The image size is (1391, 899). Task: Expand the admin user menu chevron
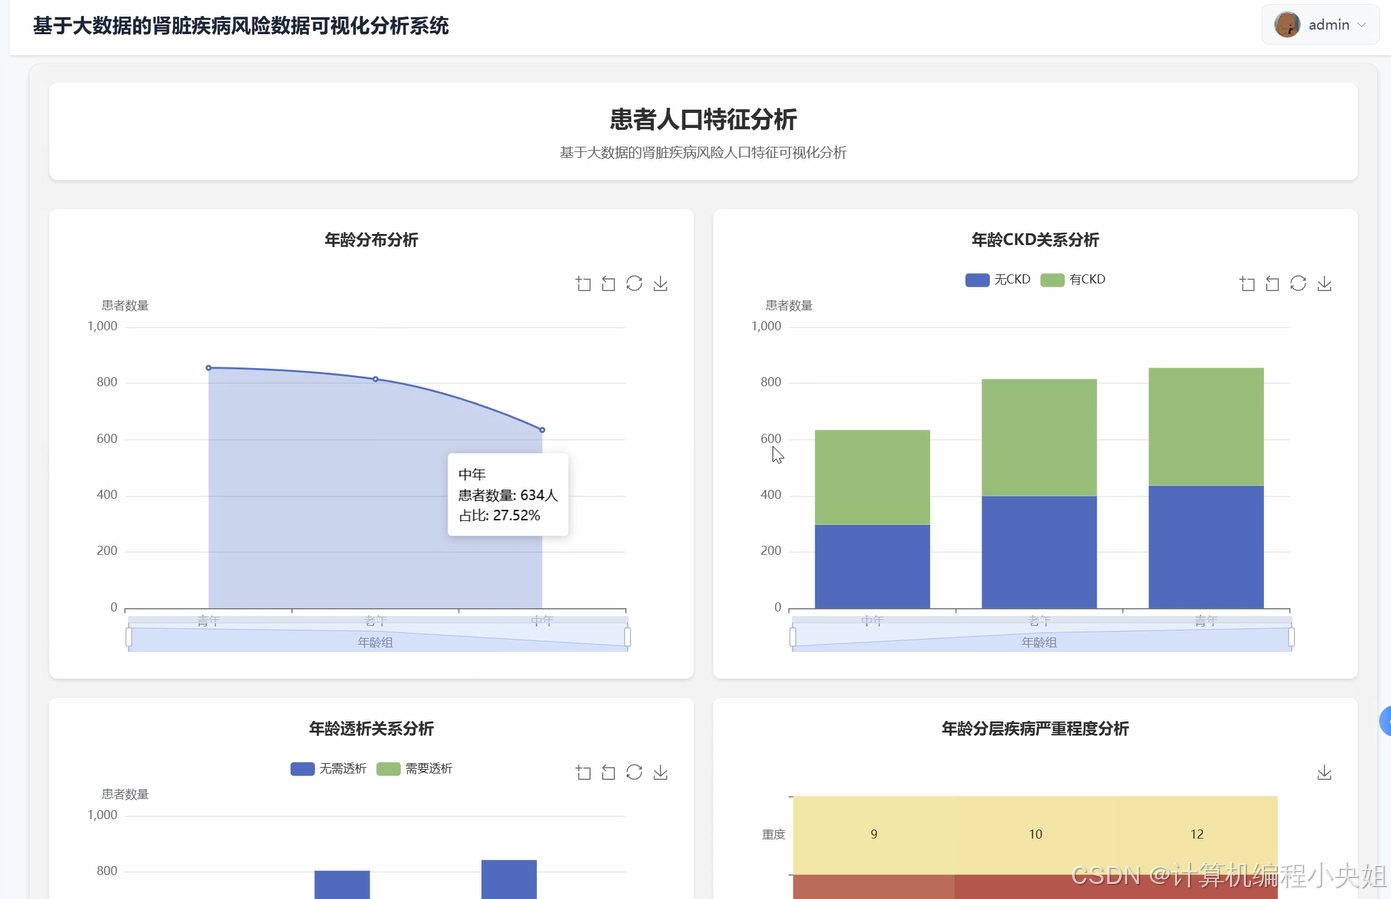(1361, 24)
